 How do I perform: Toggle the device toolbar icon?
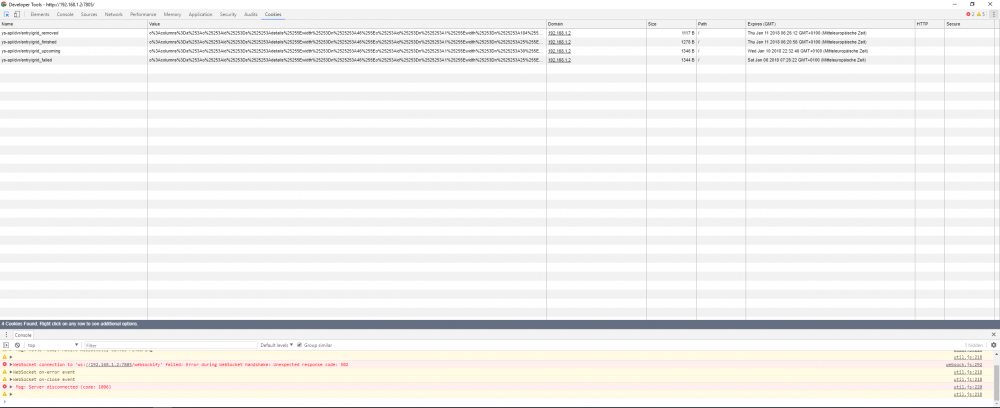17,14
